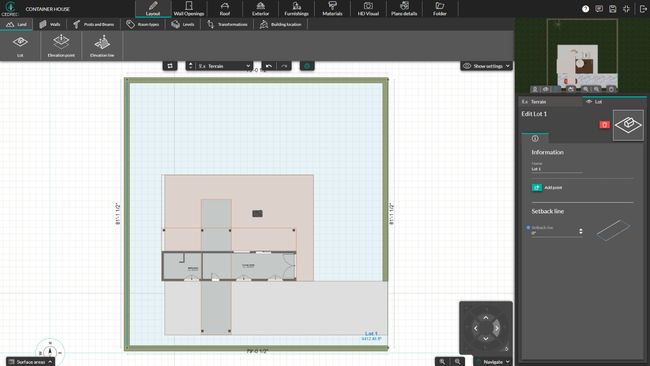
Task: Pan the plan view left
Action: [475, 328]
